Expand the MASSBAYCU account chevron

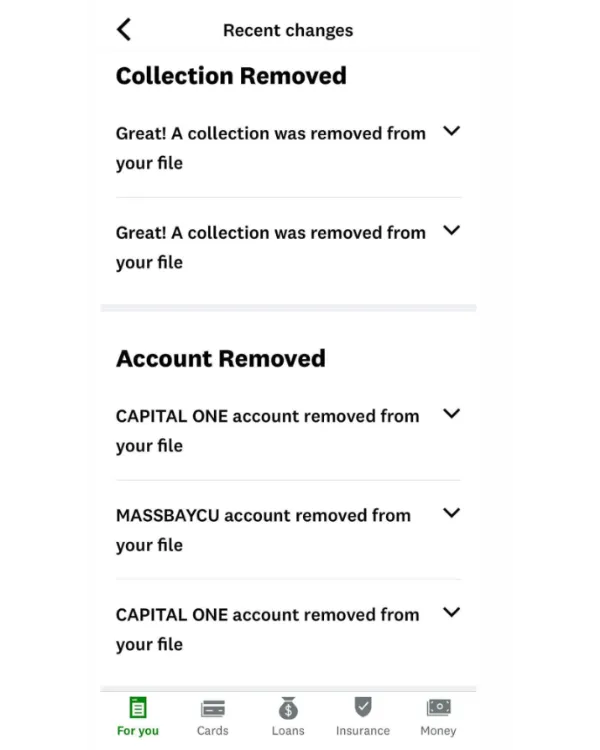[x=451, y=513]
